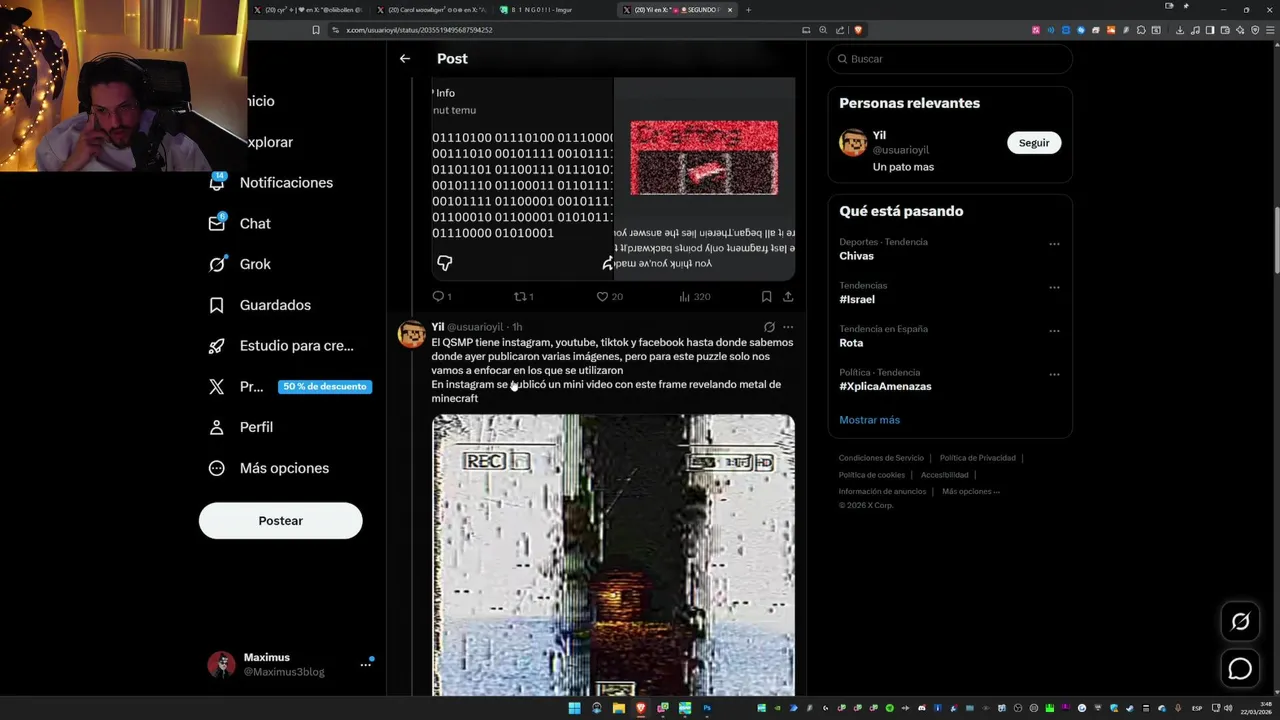Open Mostrar más under trends
The width and height of the screenshot is (1280, 720).
tap(869, 420)
